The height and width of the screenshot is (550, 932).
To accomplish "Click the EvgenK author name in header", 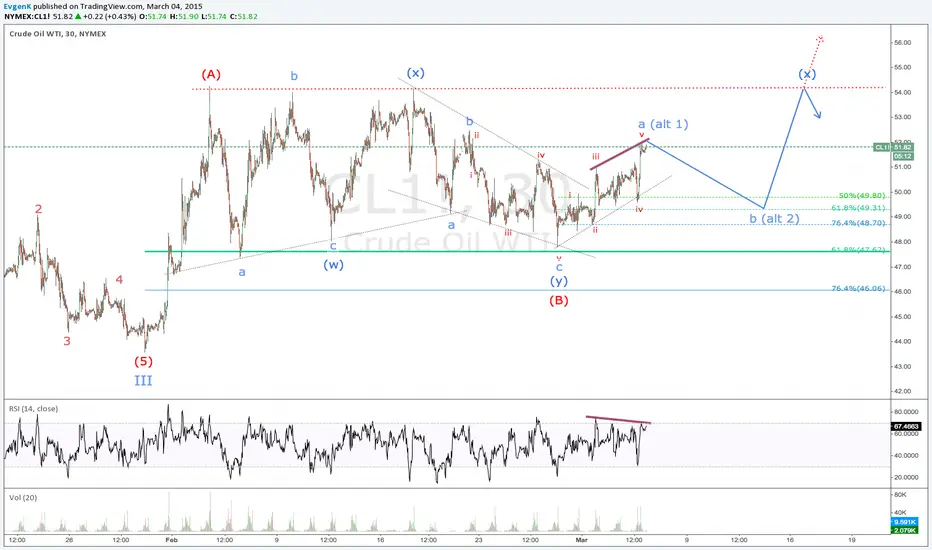I will click(x=17, y=7).
